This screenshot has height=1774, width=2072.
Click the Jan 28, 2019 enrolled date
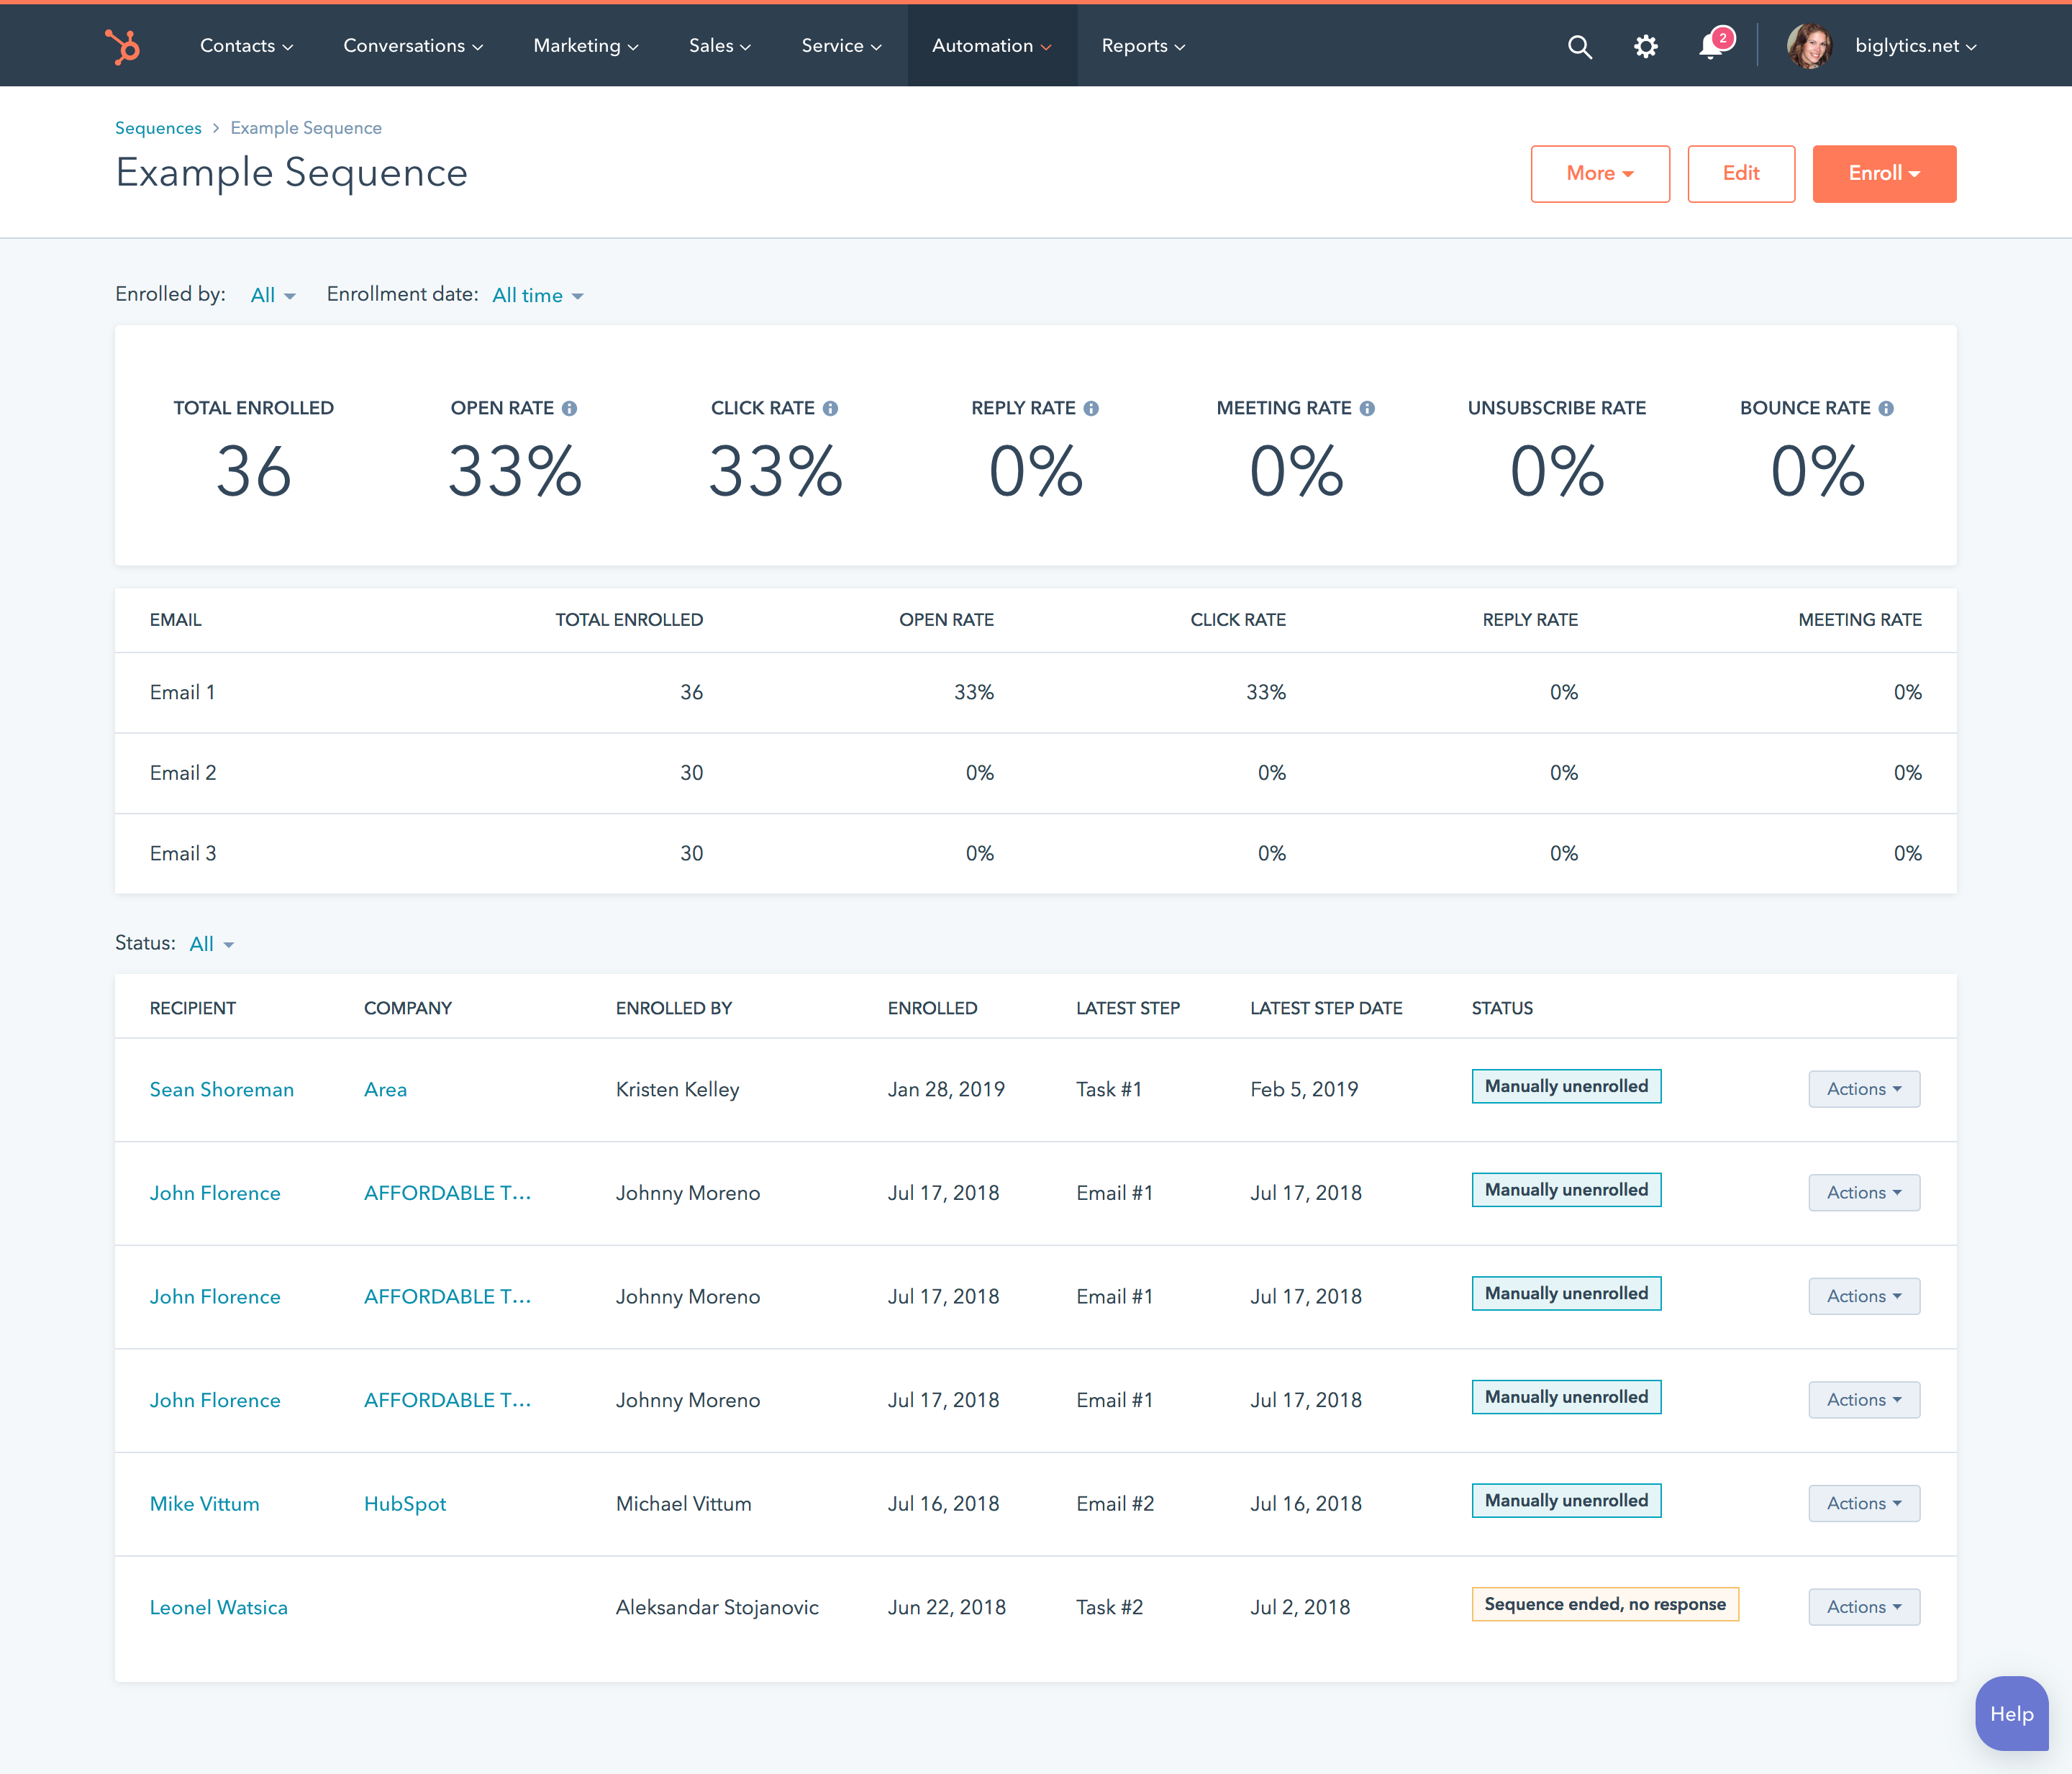[x=946, y=1089]
